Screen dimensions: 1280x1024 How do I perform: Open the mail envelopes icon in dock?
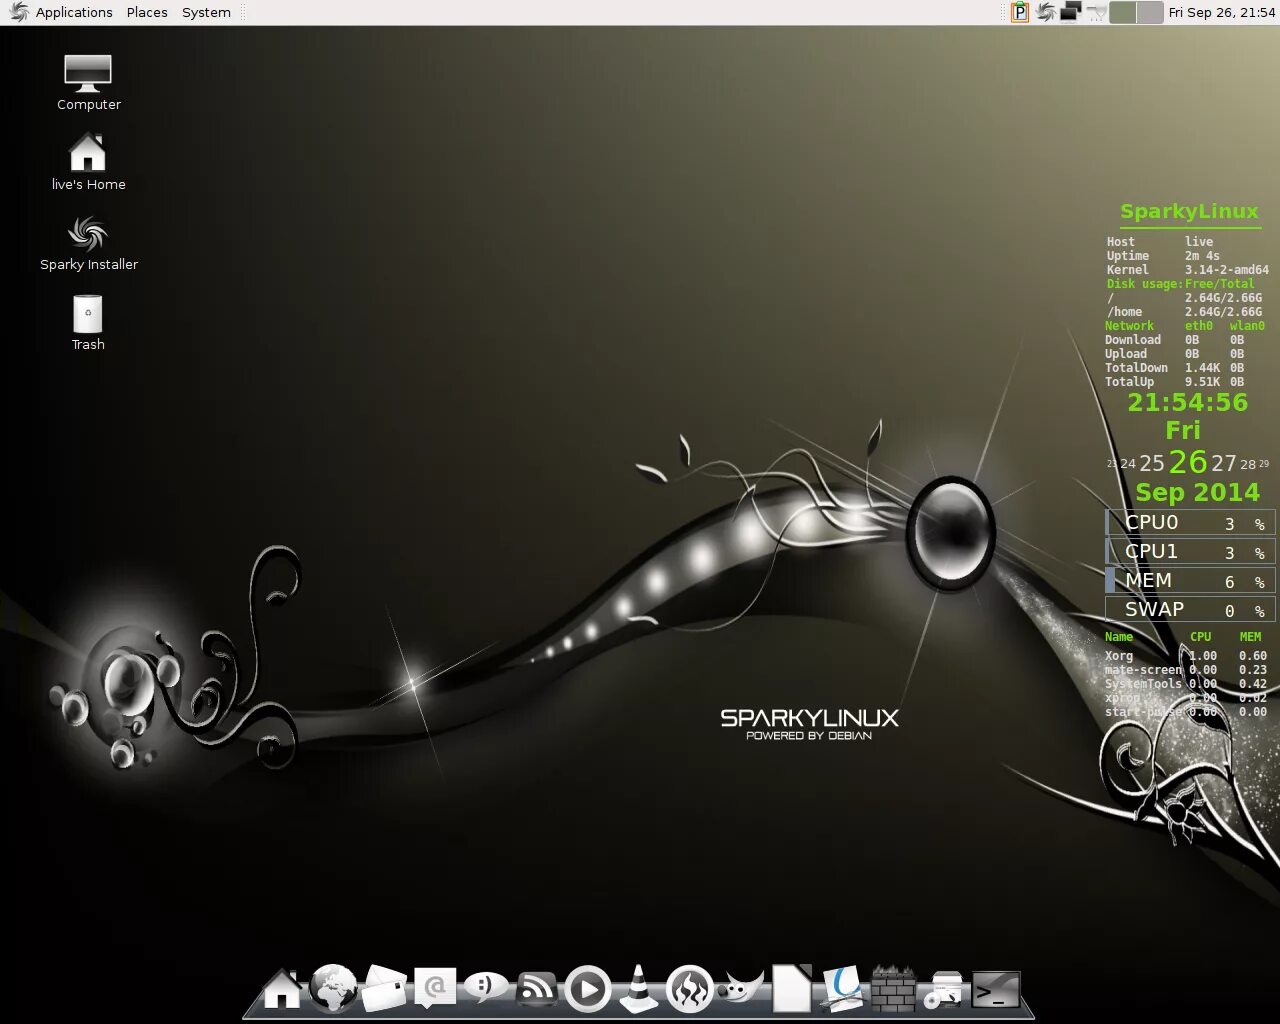tap(384, 989)
